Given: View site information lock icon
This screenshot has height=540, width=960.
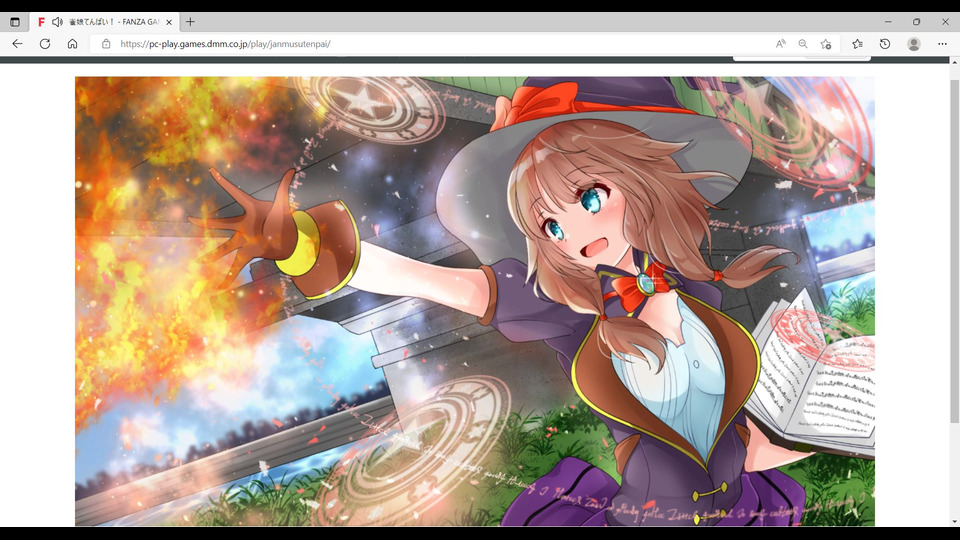Looking at the screenshot, I should 106,44.
